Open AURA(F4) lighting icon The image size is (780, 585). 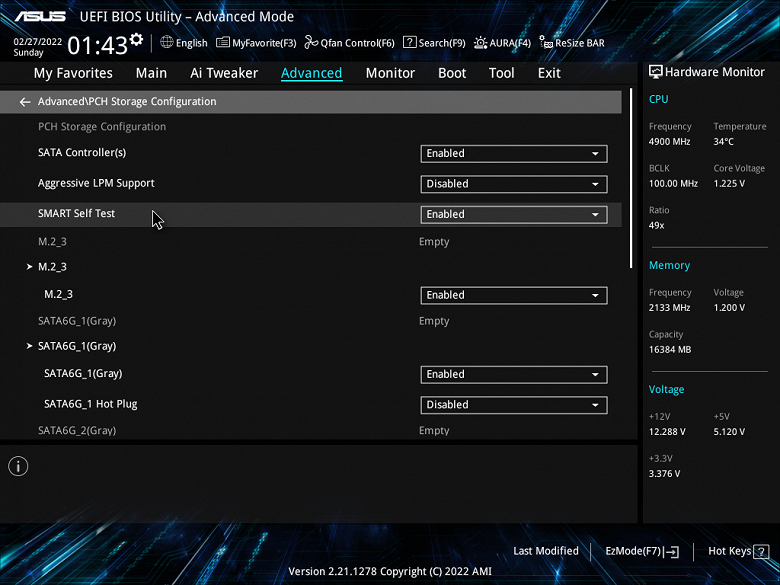[480, 43]
